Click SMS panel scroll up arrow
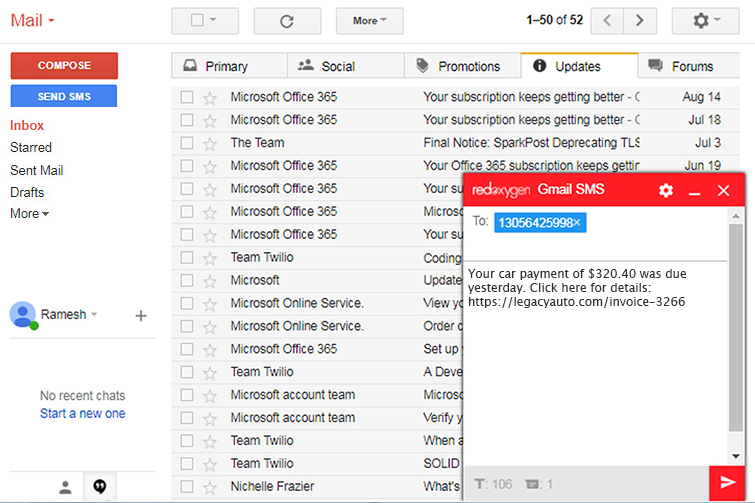 [x=735, y=216]
